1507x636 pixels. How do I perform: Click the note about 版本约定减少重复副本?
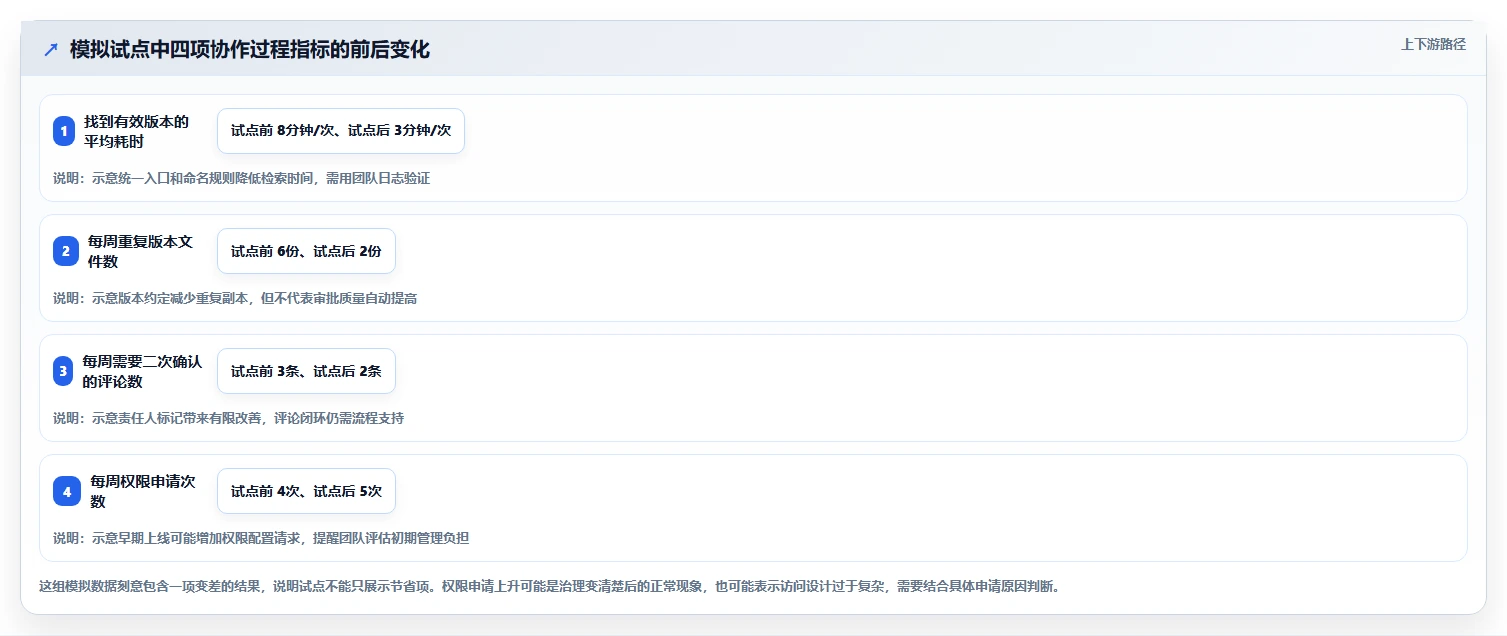[x=235, y=298]
